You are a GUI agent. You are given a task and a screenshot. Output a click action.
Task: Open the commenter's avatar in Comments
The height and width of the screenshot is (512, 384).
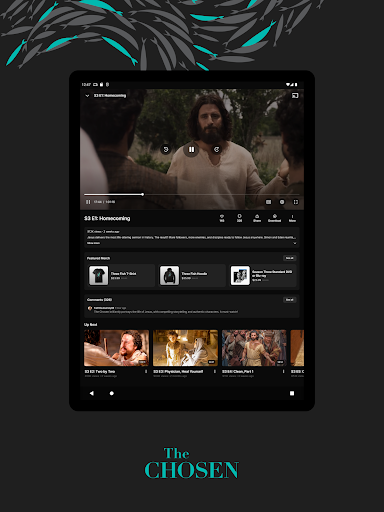[x=90, y=308]
